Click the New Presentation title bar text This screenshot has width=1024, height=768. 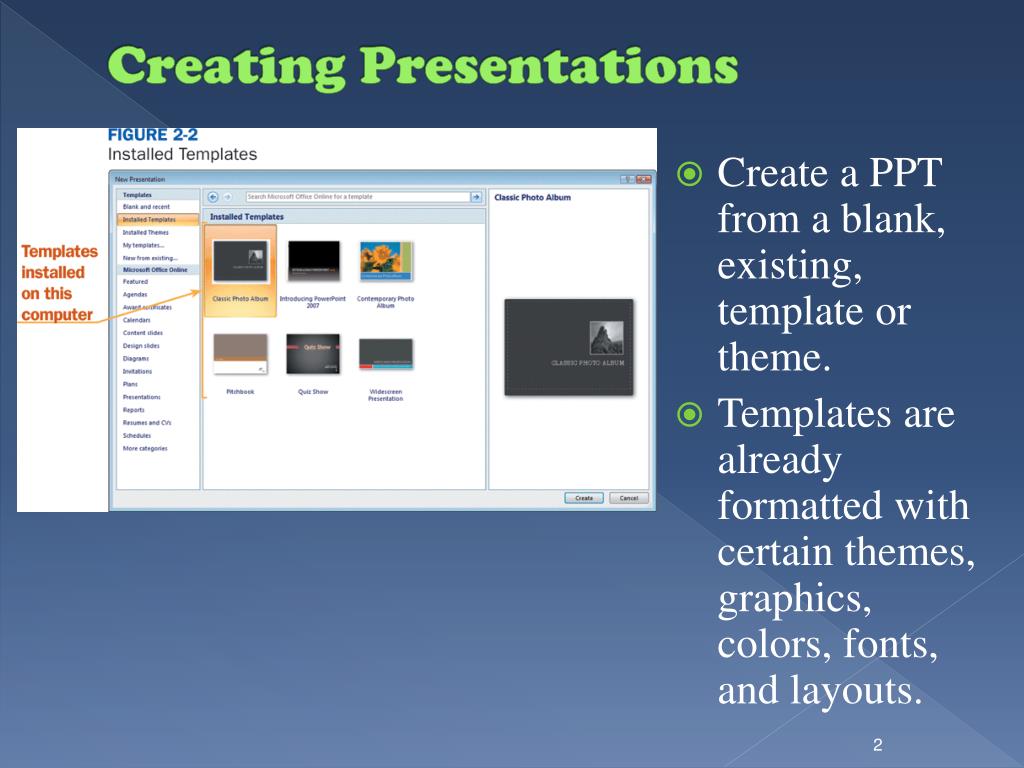click(140, 179)
